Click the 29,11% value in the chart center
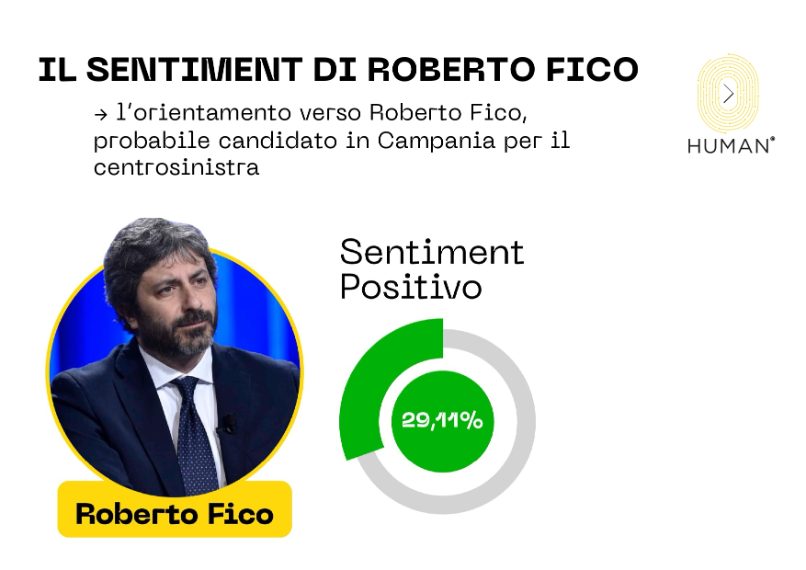806x570 pixels. 441,420
